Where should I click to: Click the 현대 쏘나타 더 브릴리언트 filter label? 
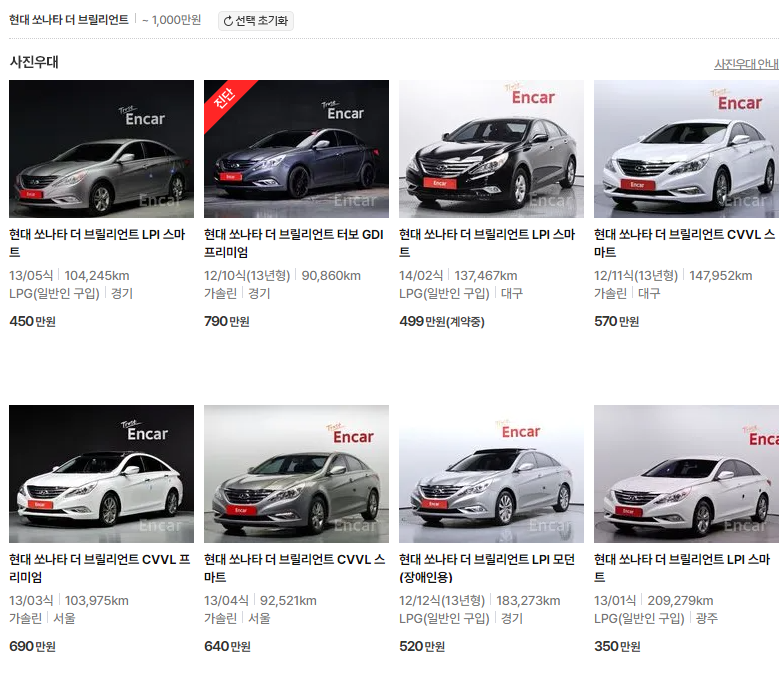[69, 20]
